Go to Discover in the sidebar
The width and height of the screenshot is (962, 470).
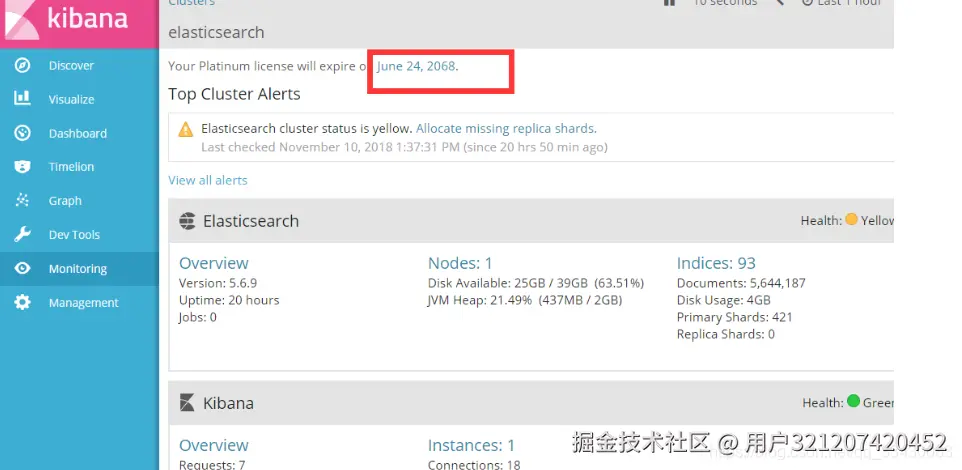point(71,66)
